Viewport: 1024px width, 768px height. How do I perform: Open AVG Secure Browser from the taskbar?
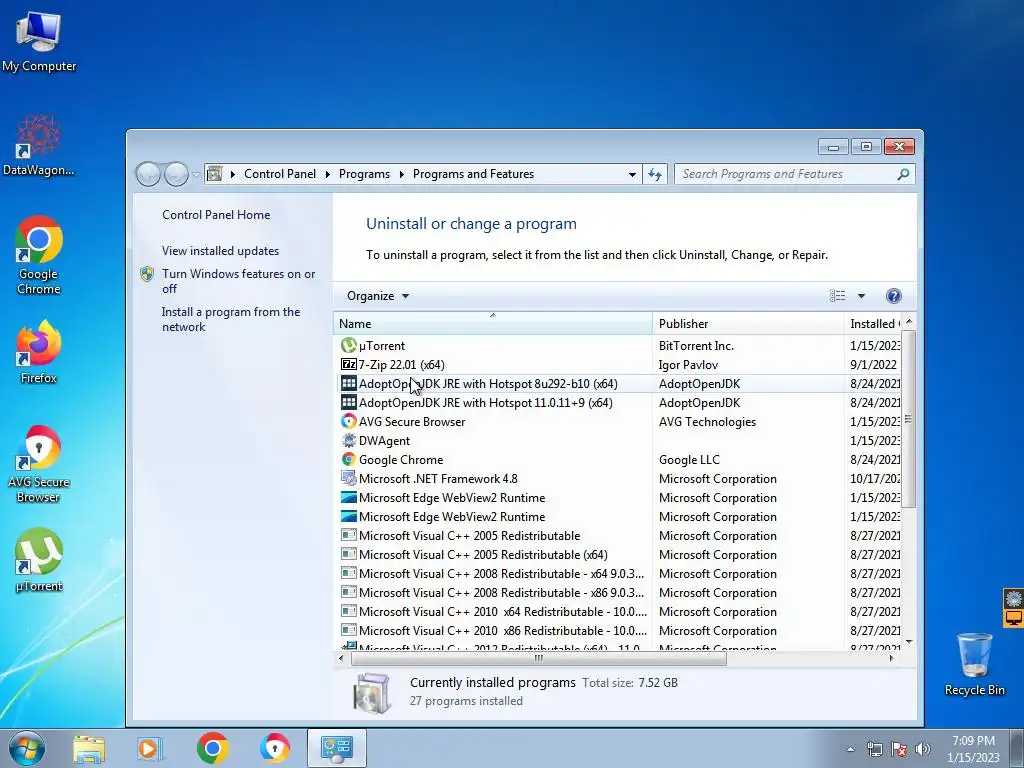pyautogui.click(x=275, y=748)
